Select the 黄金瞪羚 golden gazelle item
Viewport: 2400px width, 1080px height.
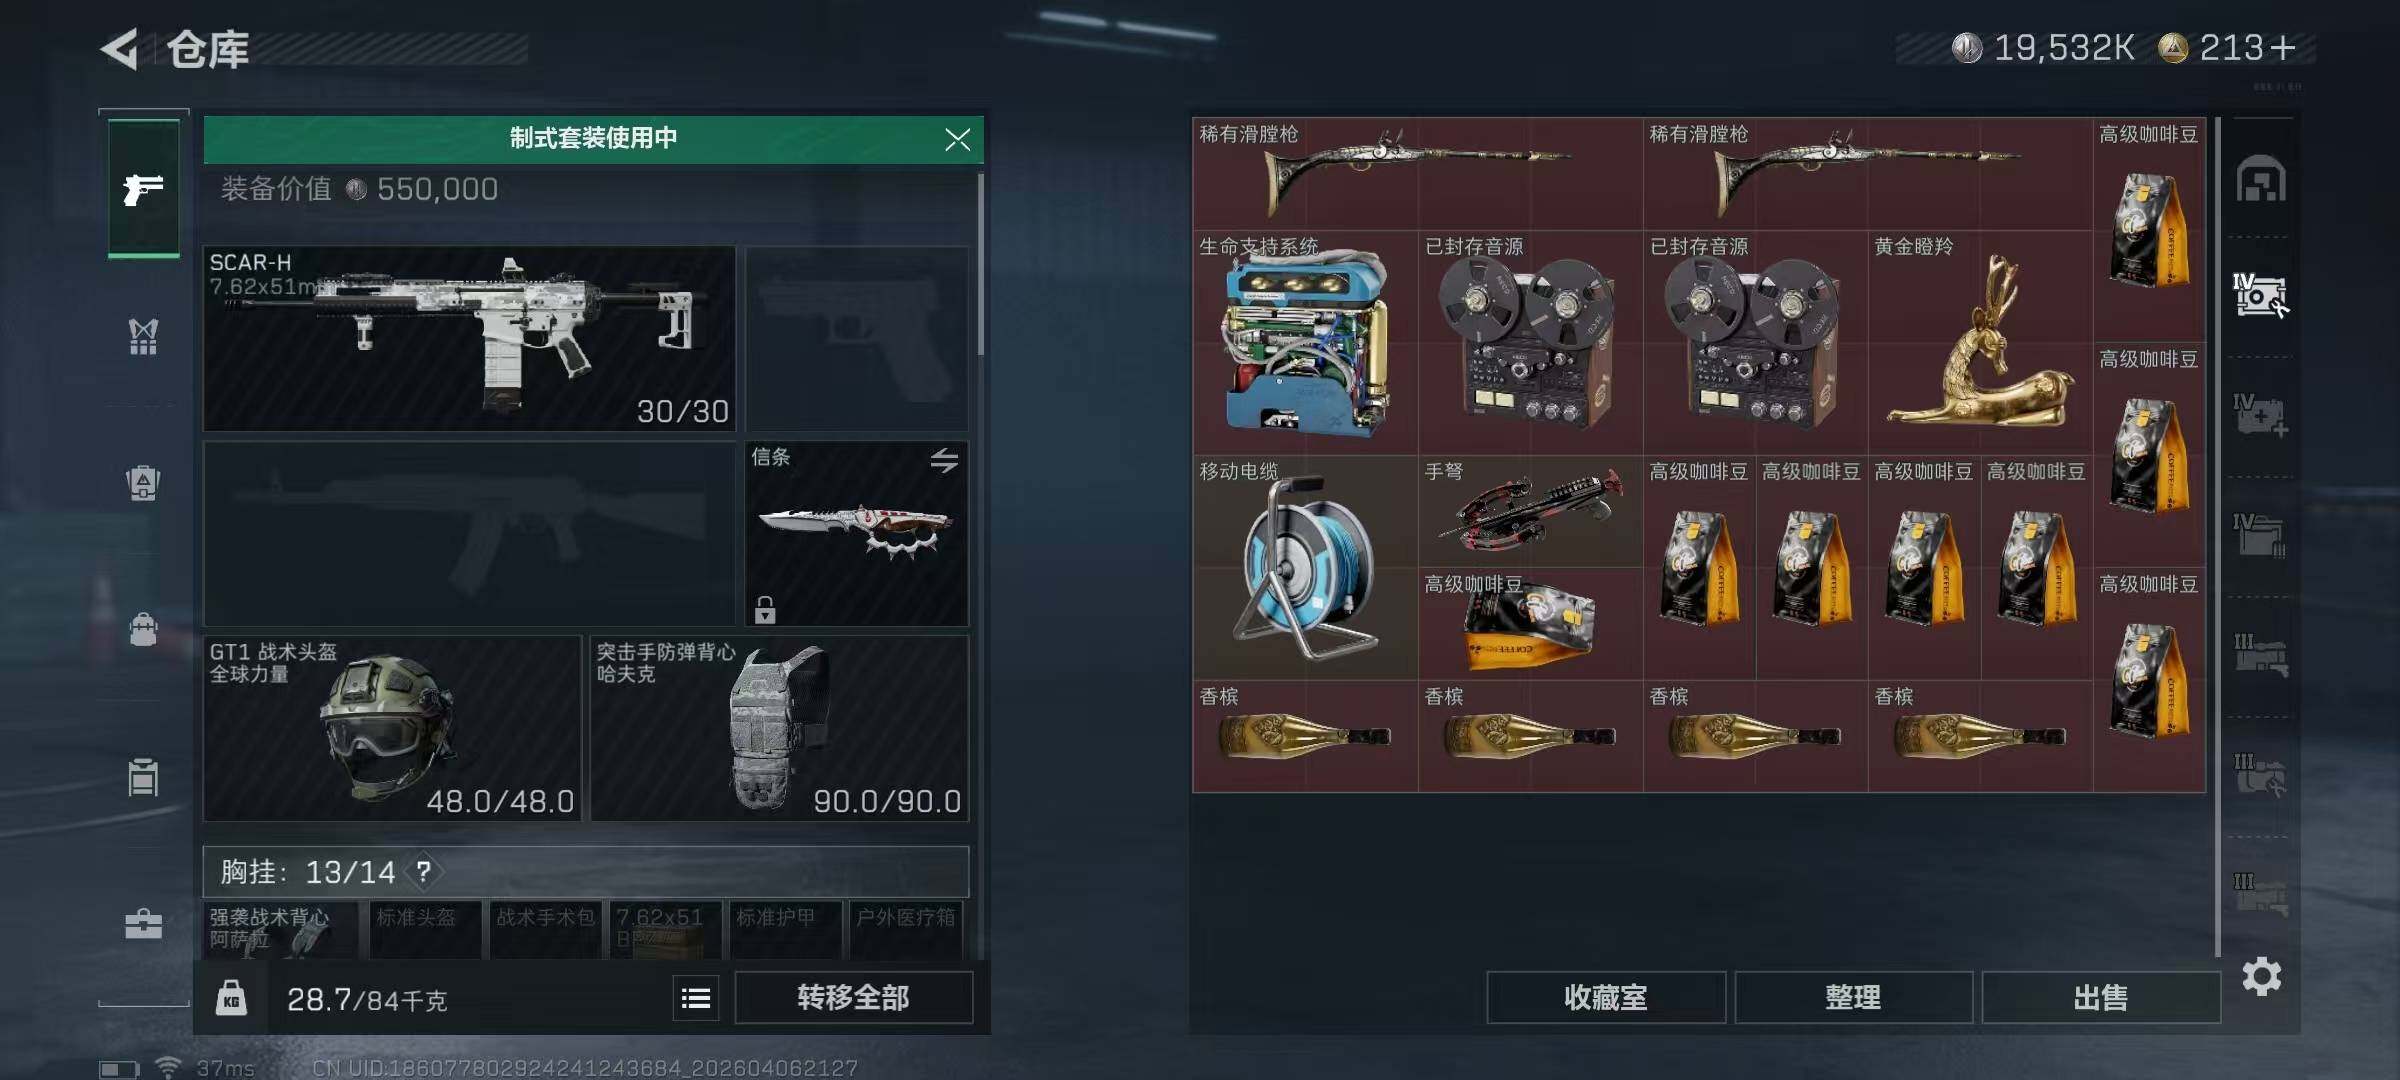click(1980, 342)
